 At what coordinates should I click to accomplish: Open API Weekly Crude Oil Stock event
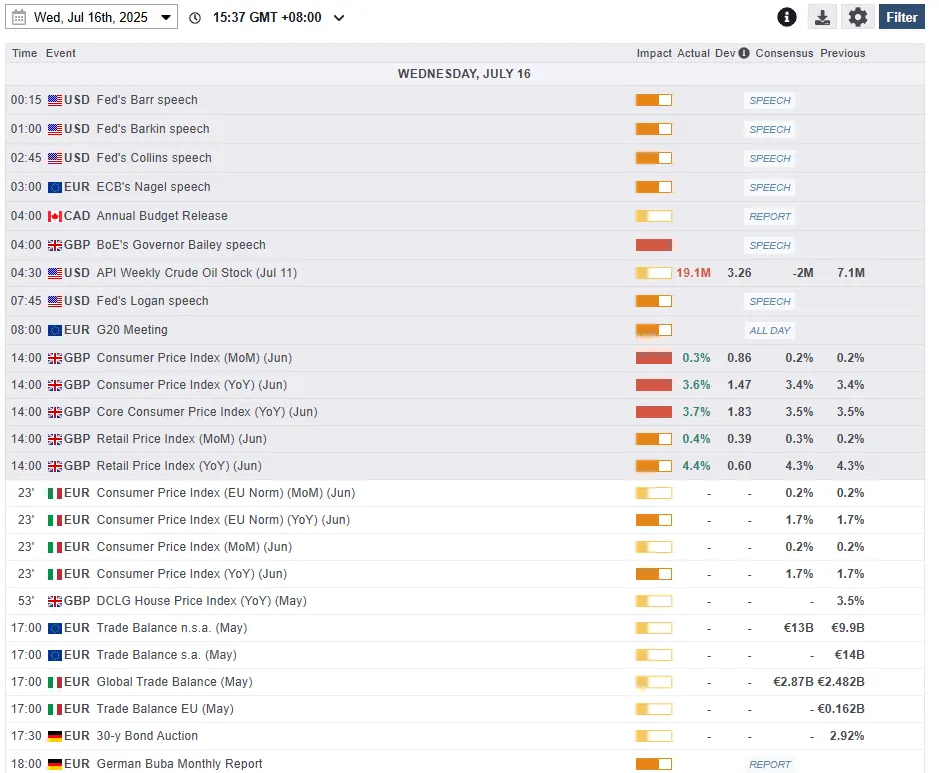click(196, 273)
